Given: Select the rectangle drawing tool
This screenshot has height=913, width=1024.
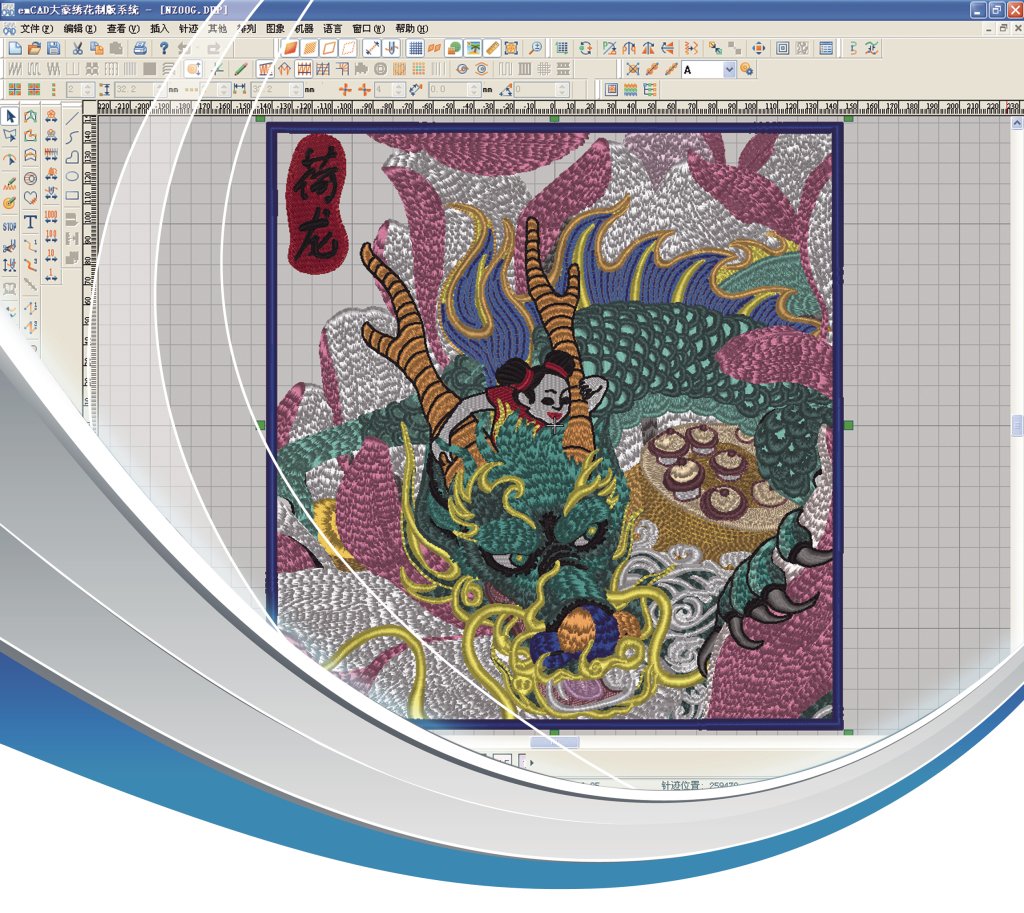Looking at the screenshot, I should pos(72,195).
